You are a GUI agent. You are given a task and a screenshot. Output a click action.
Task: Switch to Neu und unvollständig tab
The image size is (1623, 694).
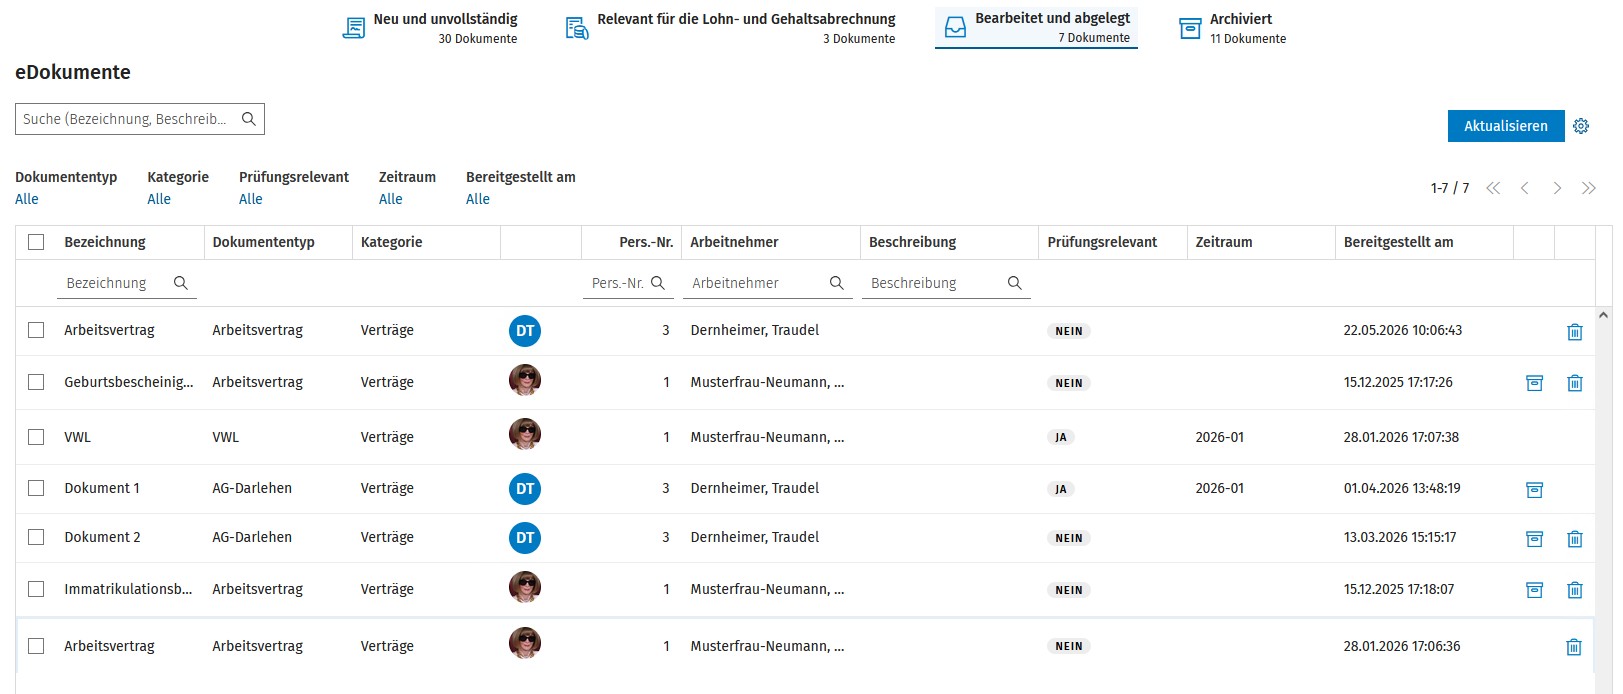(430, 28)
